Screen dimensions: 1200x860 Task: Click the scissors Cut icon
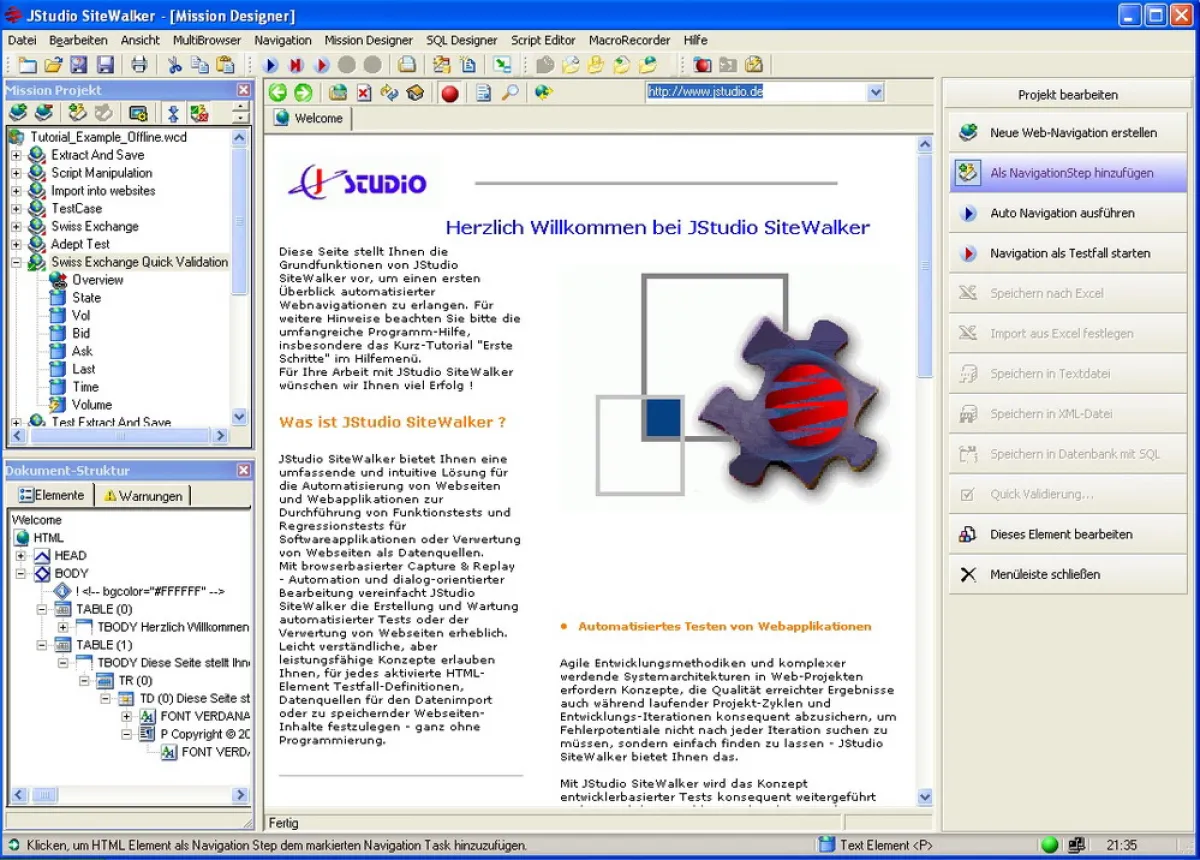click(174, 65)
